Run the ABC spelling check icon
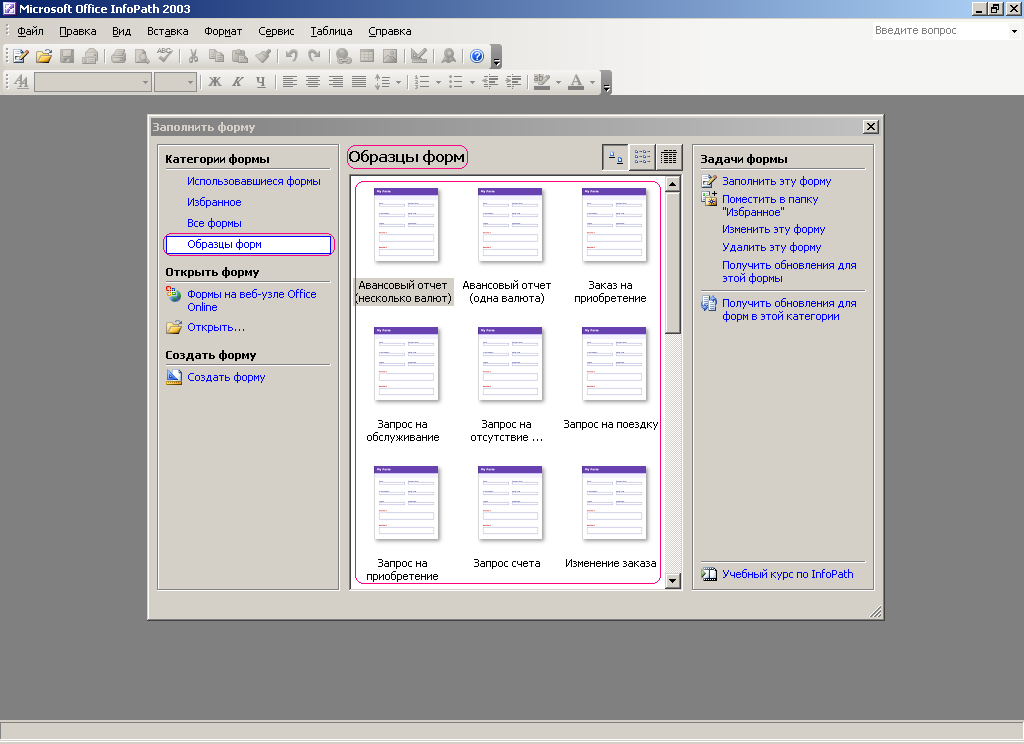The width and height of the screenshot is (1024, 744). pos(165,56)
